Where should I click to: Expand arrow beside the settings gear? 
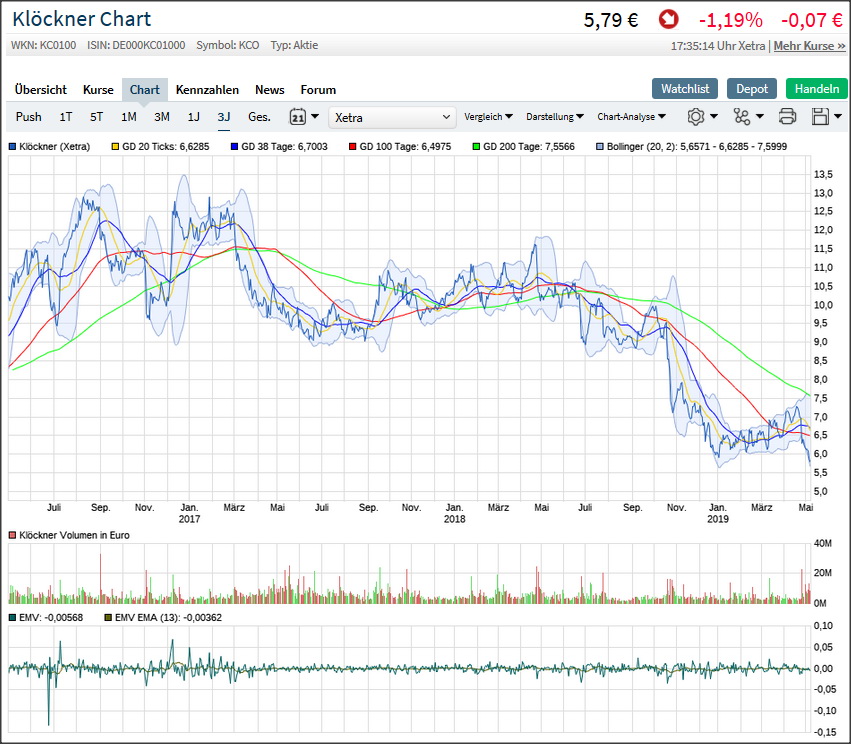(x=714, y=116)
